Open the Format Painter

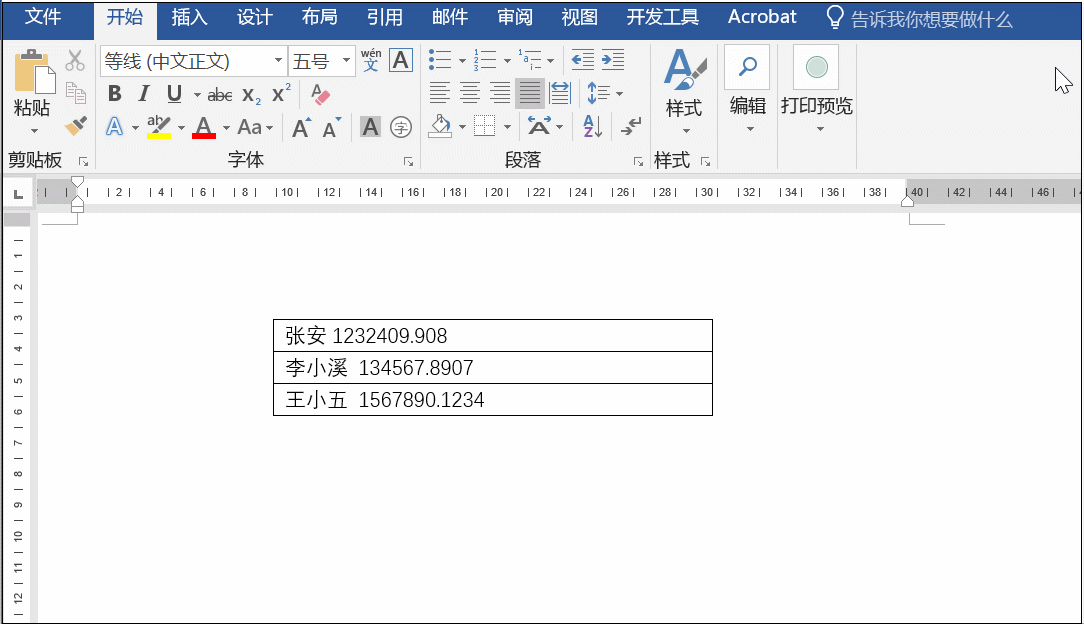(x=75, y=125)
